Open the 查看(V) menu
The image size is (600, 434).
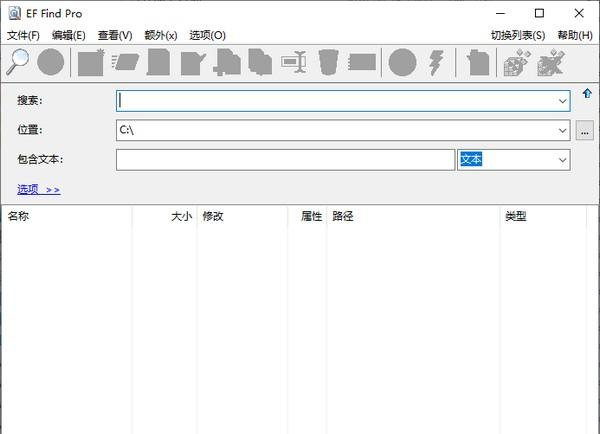pyautogui.click(x=115, y=36)
